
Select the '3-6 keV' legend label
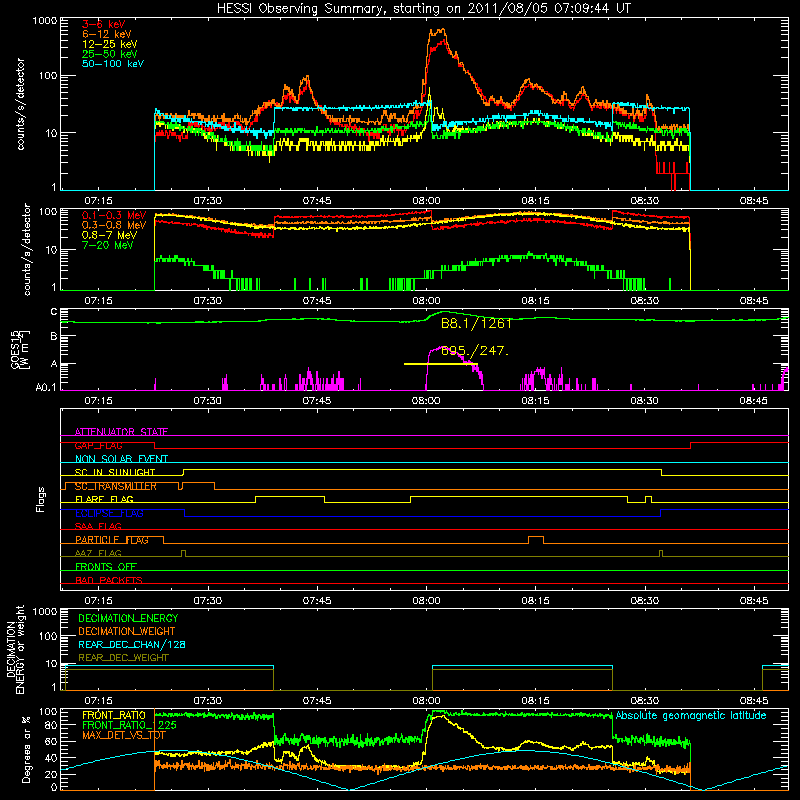point(104,24)
